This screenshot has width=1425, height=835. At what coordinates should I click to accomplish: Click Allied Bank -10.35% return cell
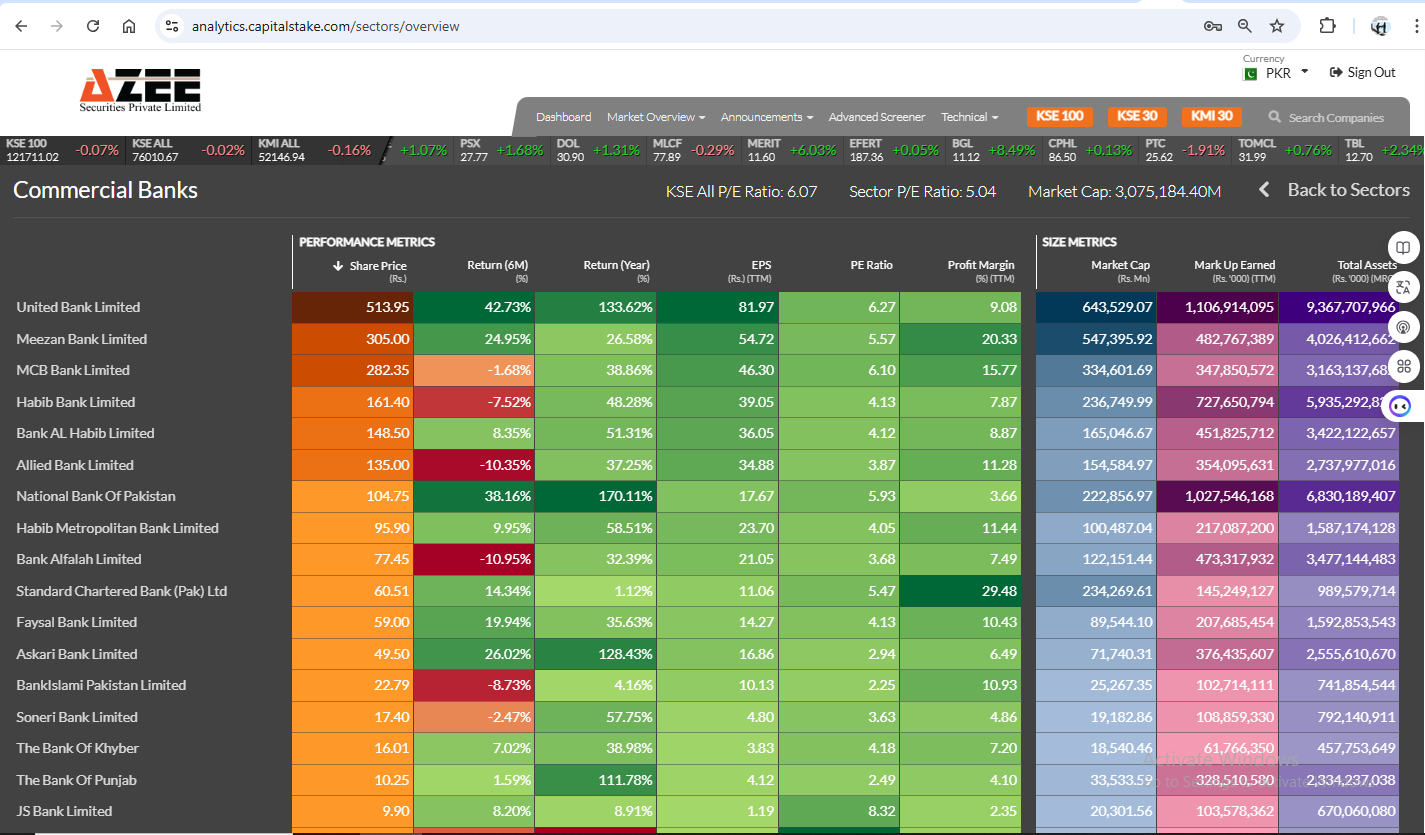click(473, 465)
